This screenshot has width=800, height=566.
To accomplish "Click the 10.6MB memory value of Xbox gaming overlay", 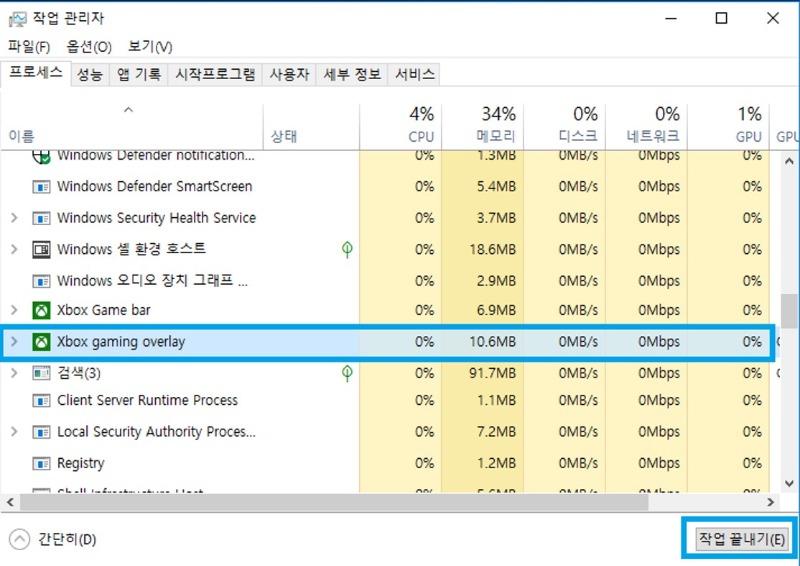I will click(492, 342).
